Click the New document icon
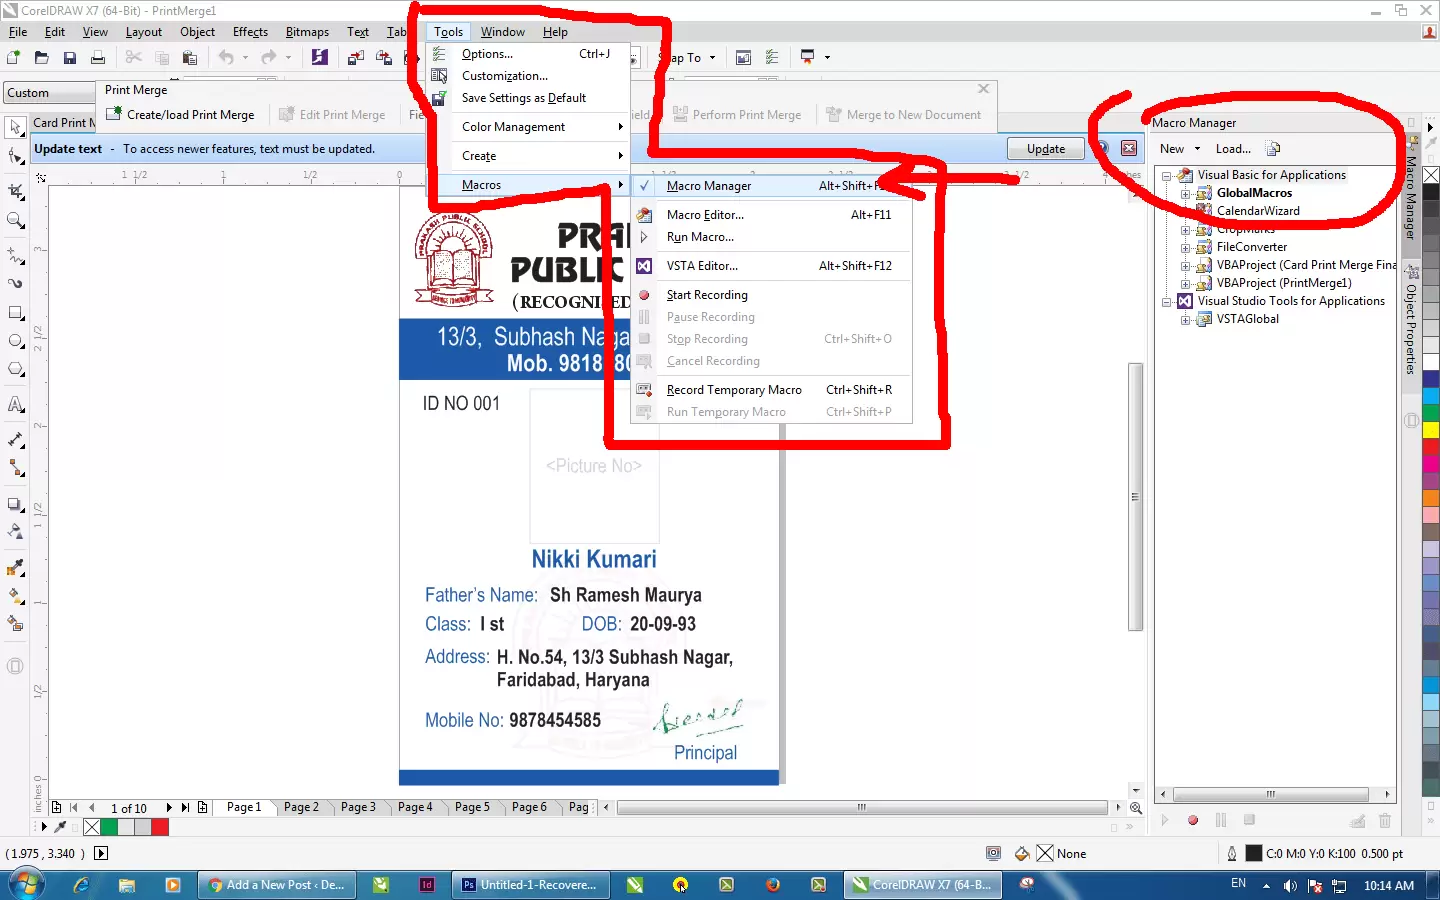 pyautogui.click(x=14, y=58)
